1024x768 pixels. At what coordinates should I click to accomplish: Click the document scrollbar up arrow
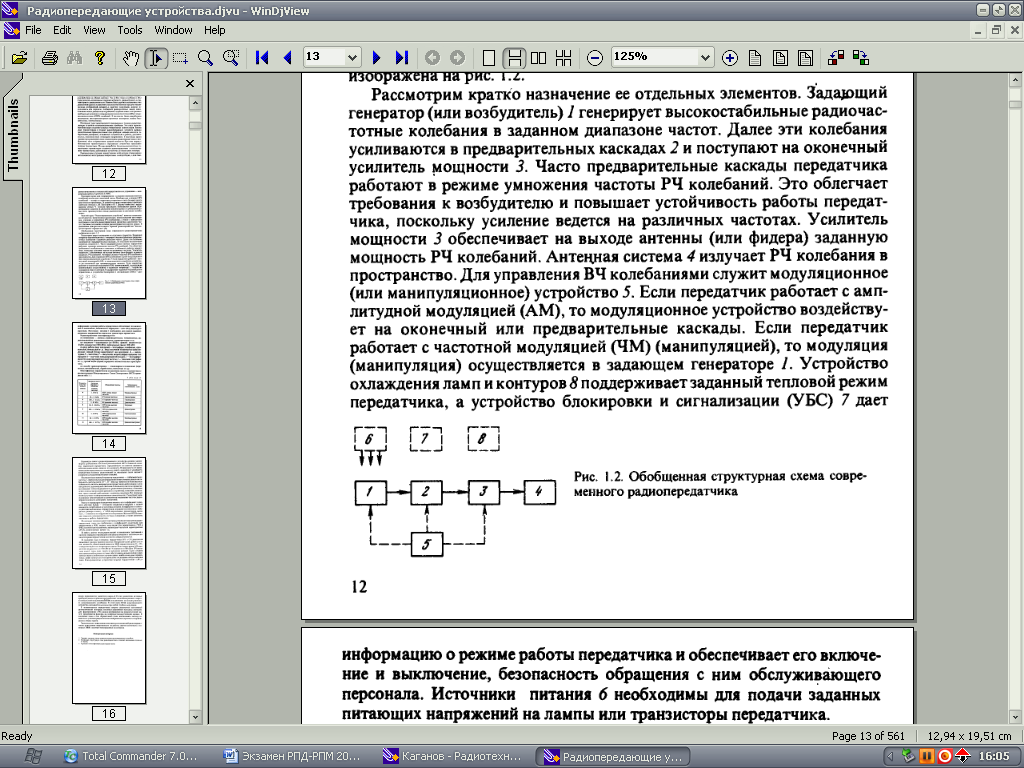(x=1015, y=80)
